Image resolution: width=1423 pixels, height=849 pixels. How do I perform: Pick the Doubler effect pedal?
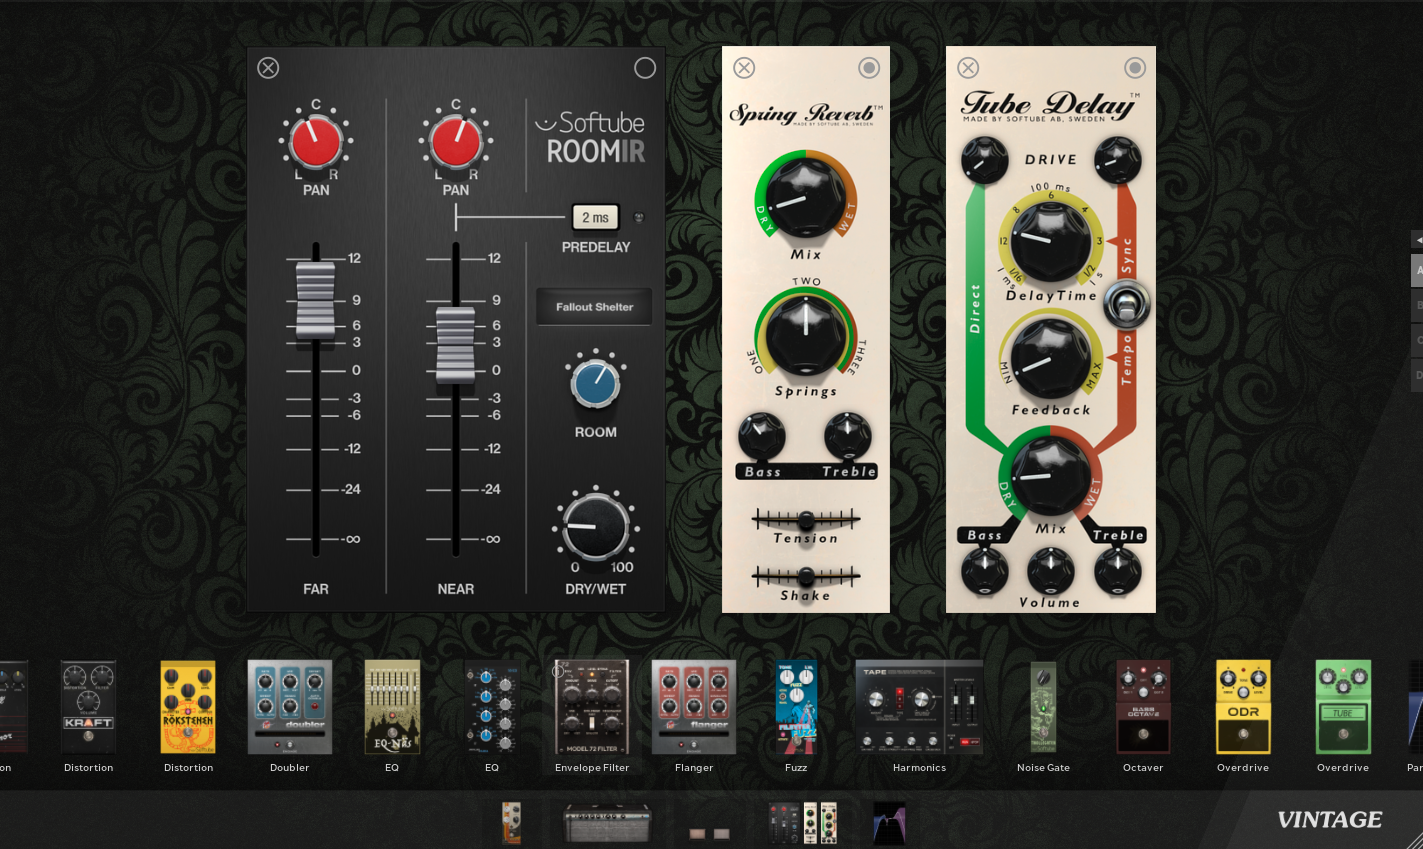[290, 707]
